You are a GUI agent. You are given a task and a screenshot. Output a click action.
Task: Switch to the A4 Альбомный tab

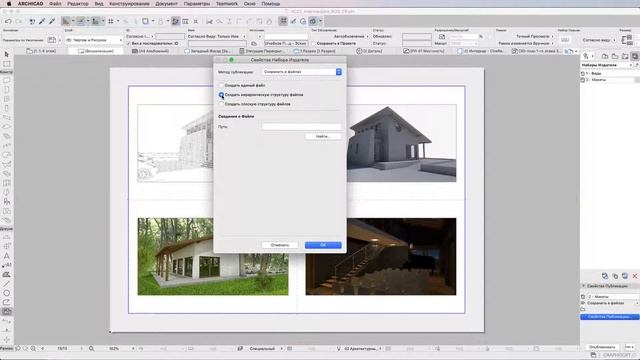click(x=151, y=51)
